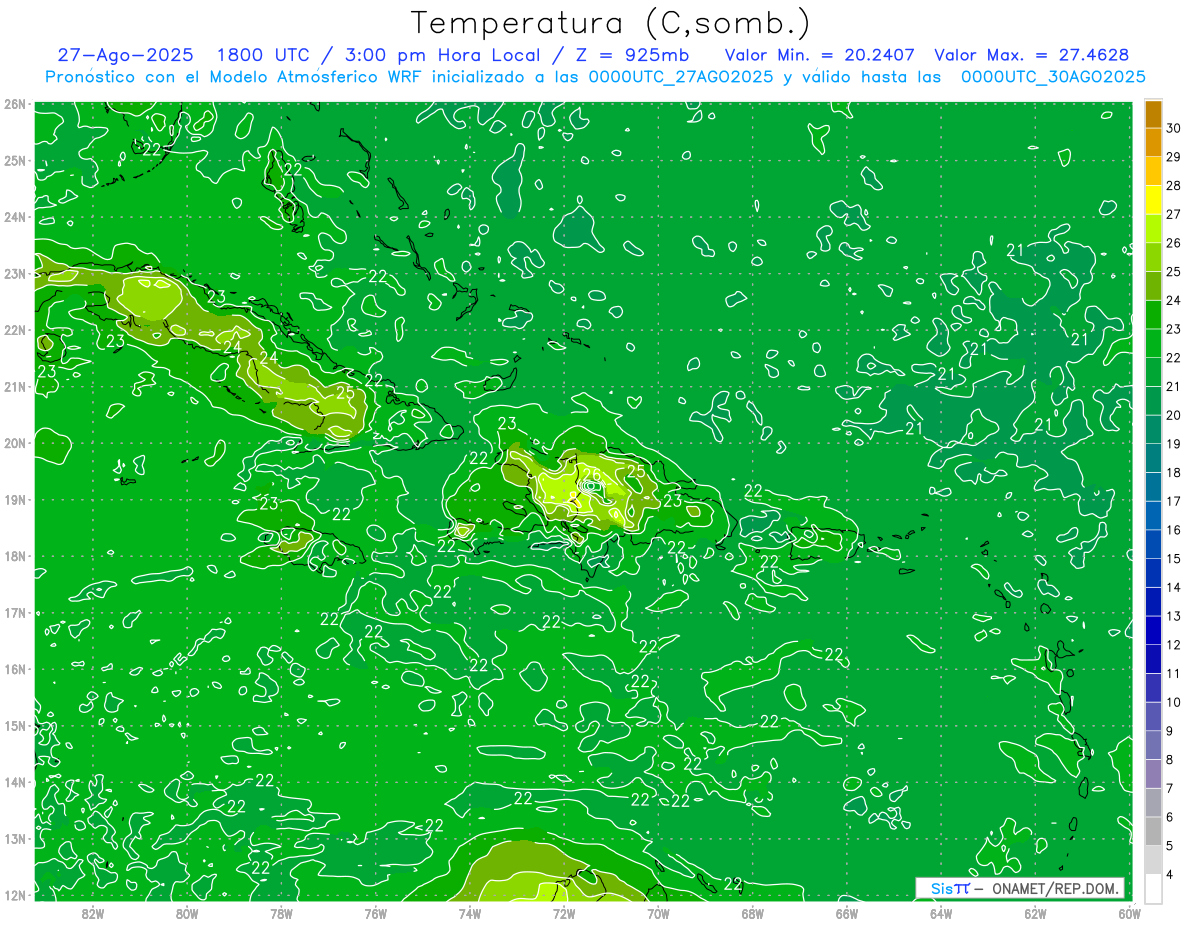Image resolution: width=1200 pixels, height=927 pixels.
Task: Click the valid-until time "0000UTC_30AGO2025"
Action: pos(1053,76)
